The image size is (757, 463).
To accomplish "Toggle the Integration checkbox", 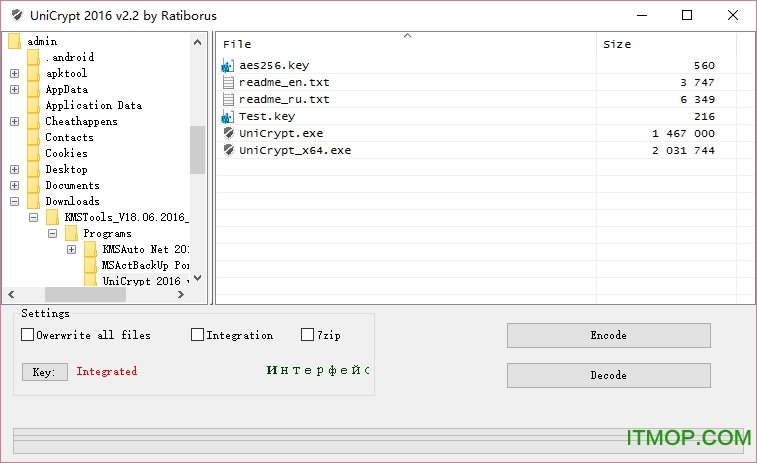I will 197,335.
